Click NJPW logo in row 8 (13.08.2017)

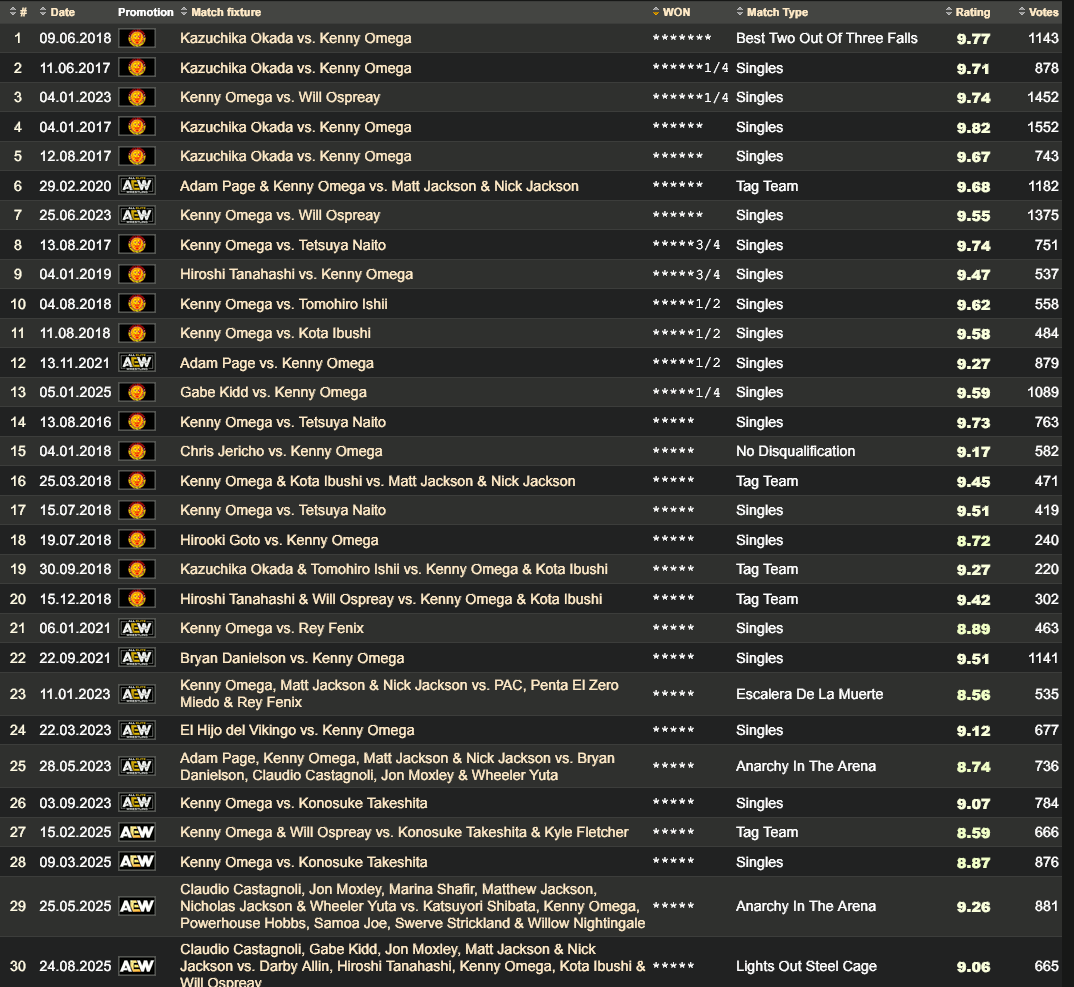(x=137, y=245)
